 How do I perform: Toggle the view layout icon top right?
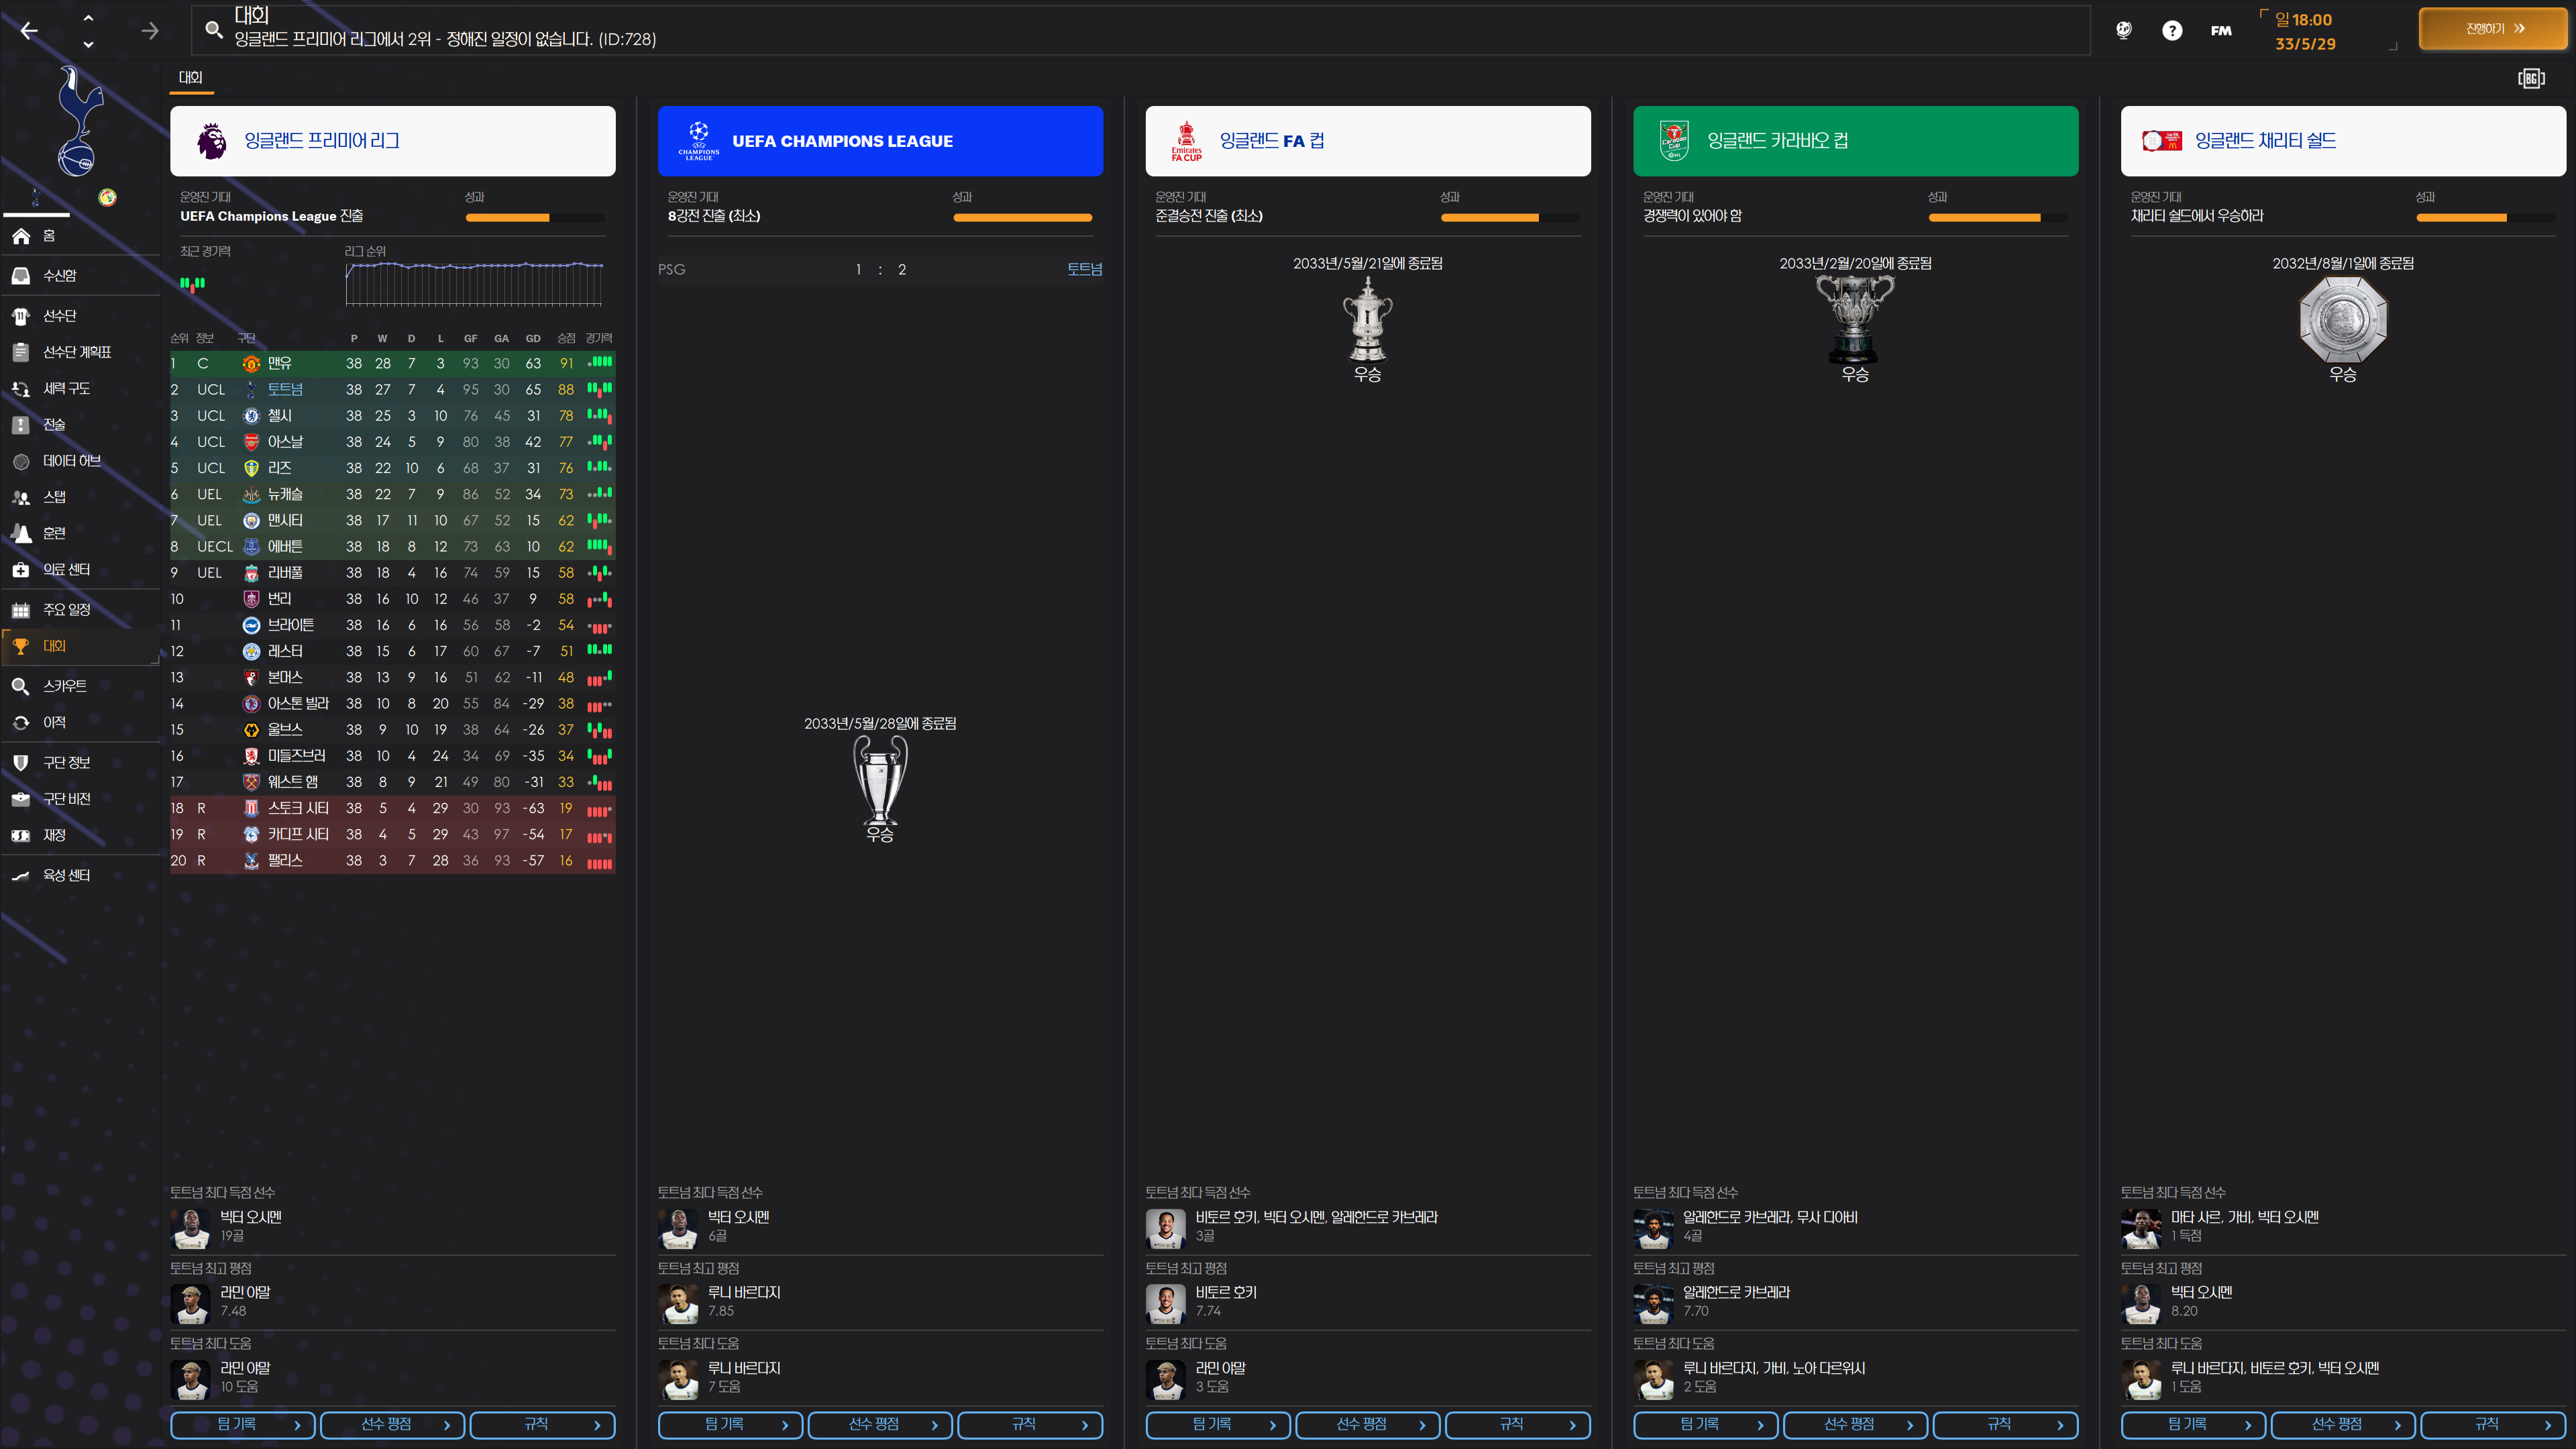(2530, 78)
